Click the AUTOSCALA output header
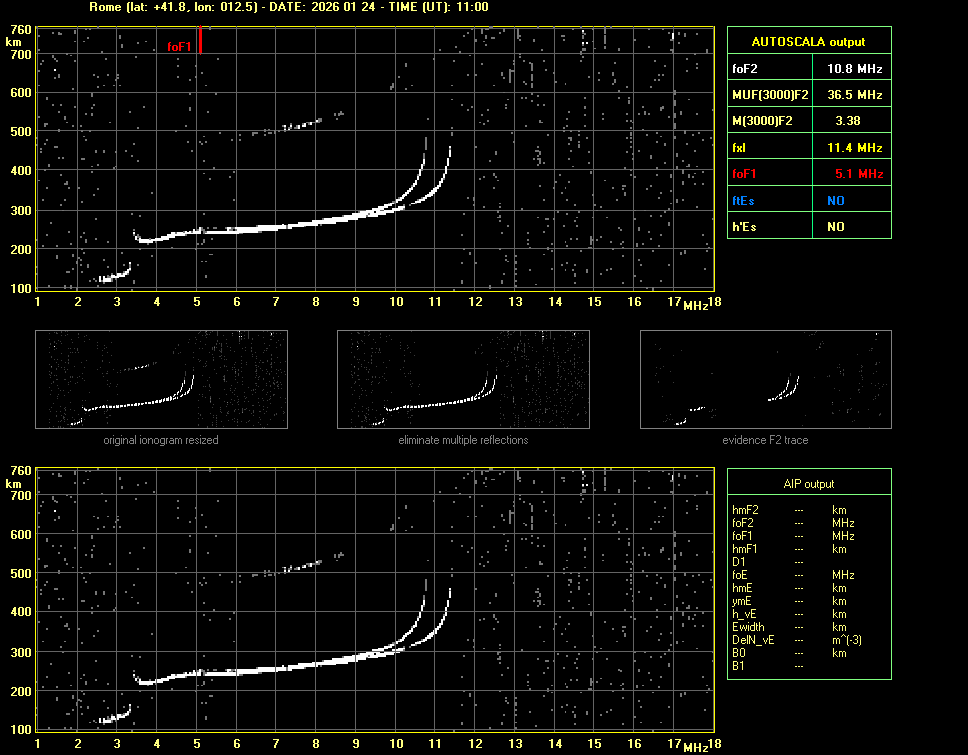 [x=809, y=41]
